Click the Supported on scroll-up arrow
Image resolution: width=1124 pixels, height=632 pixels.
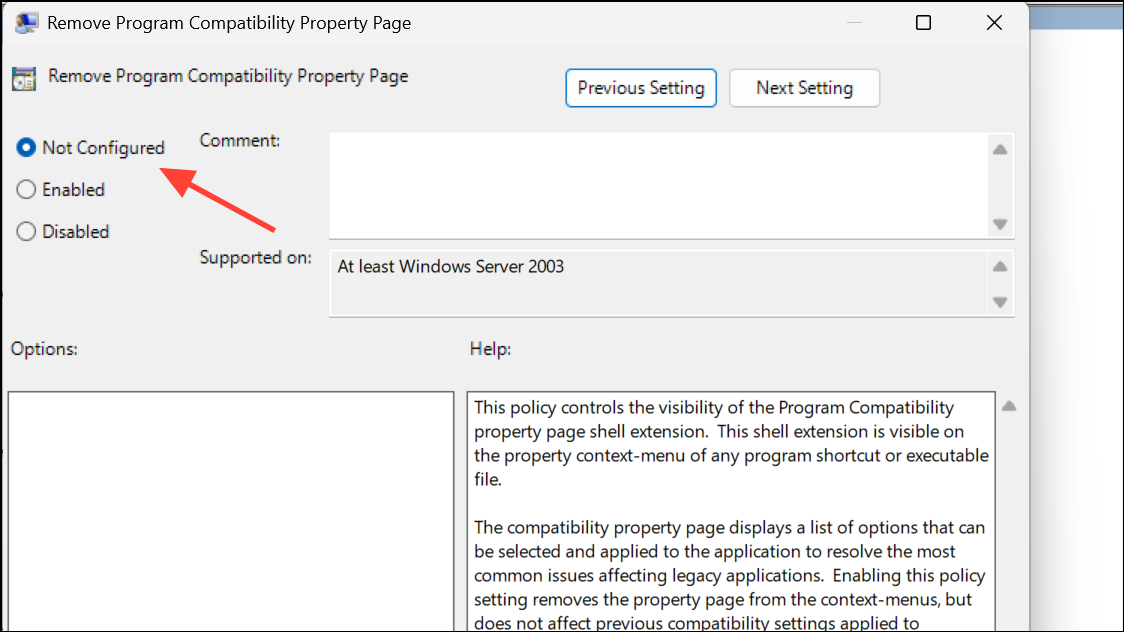coord(999,266)
